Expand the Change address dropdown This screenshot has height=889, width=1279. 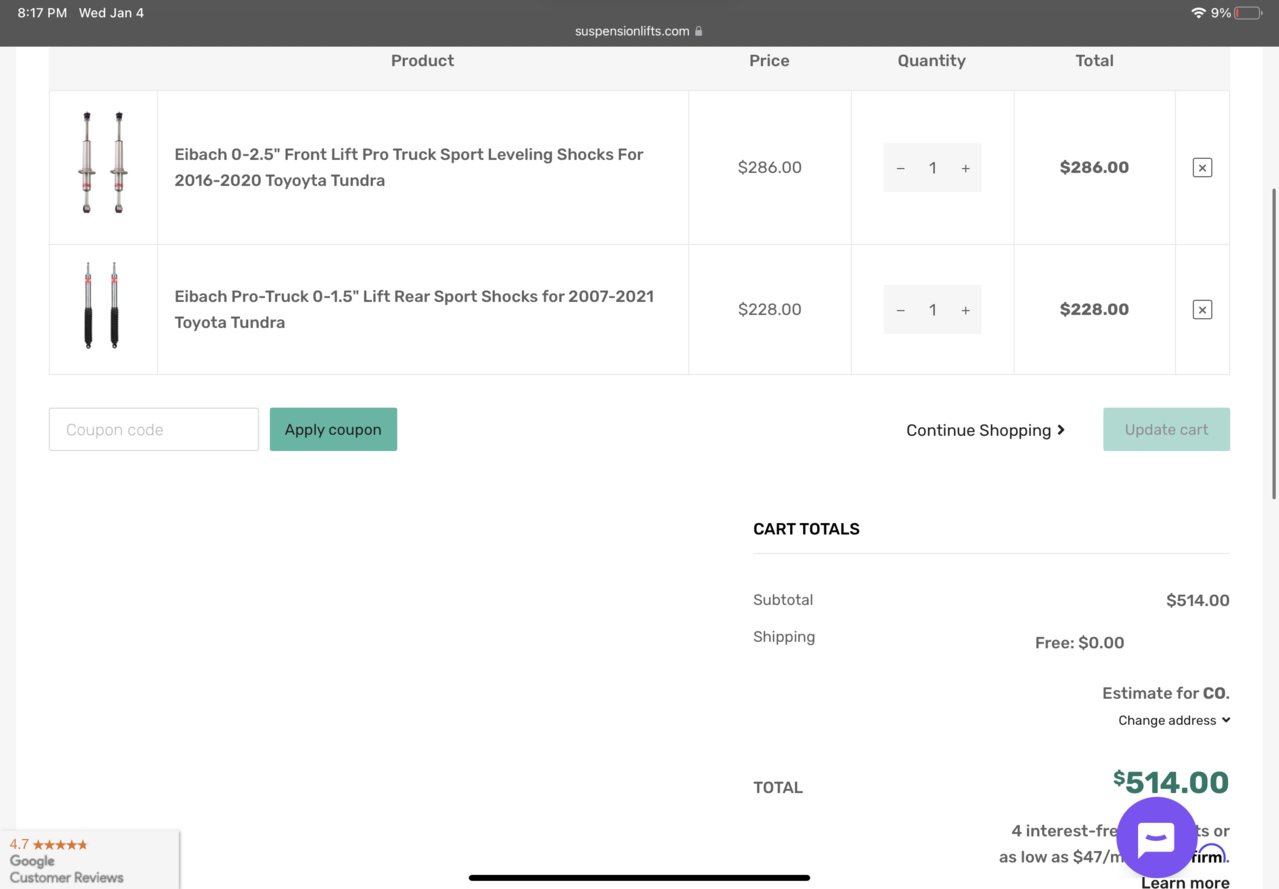(1174, 720)
